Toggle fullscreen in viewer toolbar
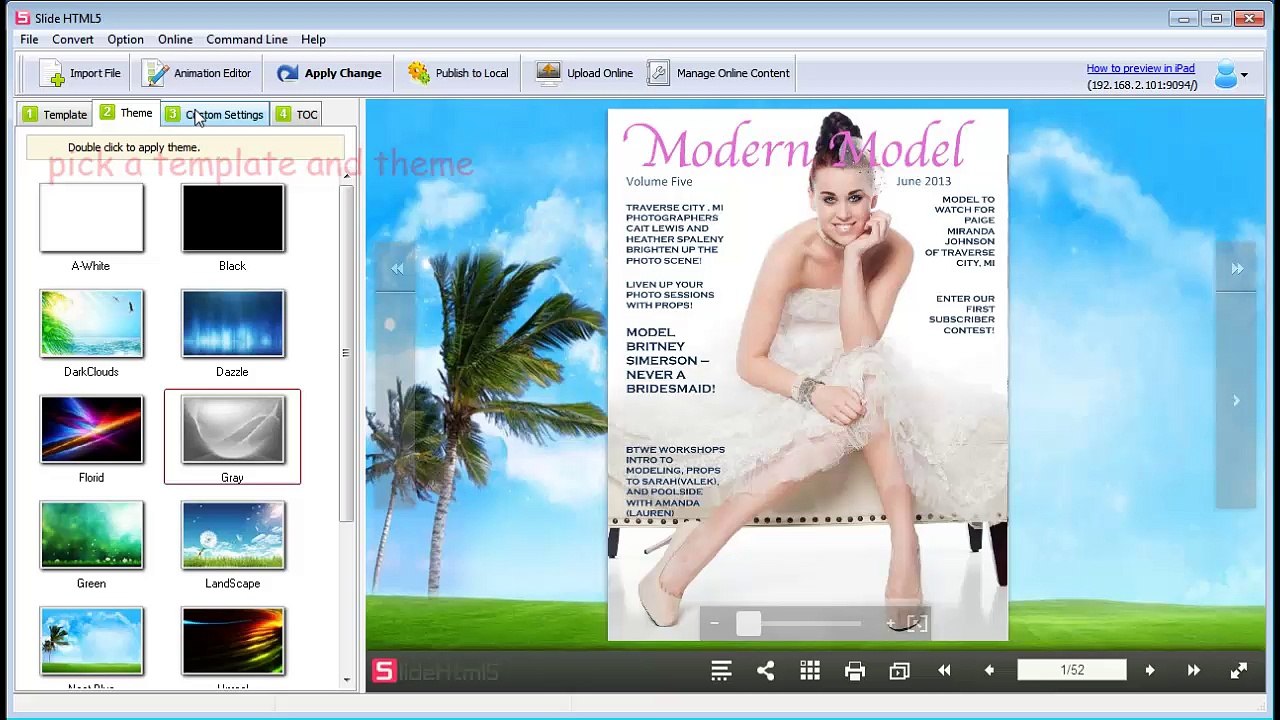 click(1239, 670)
